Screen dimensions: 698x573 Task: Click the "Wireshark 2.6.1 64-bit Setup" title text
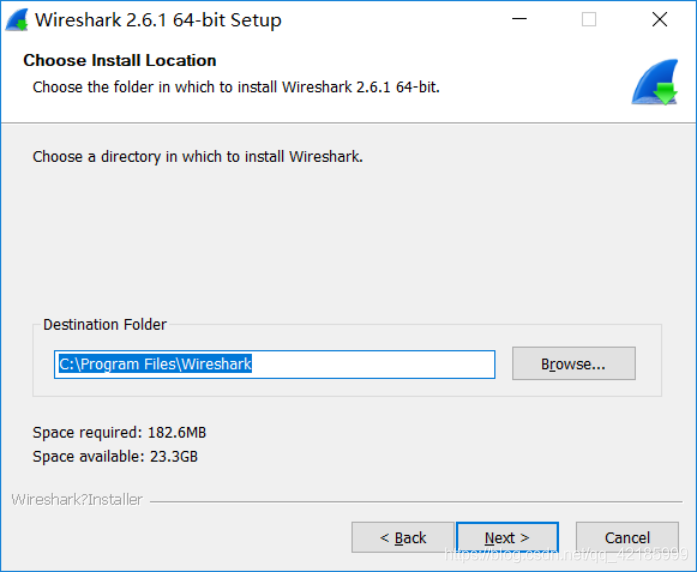[158, 20]
